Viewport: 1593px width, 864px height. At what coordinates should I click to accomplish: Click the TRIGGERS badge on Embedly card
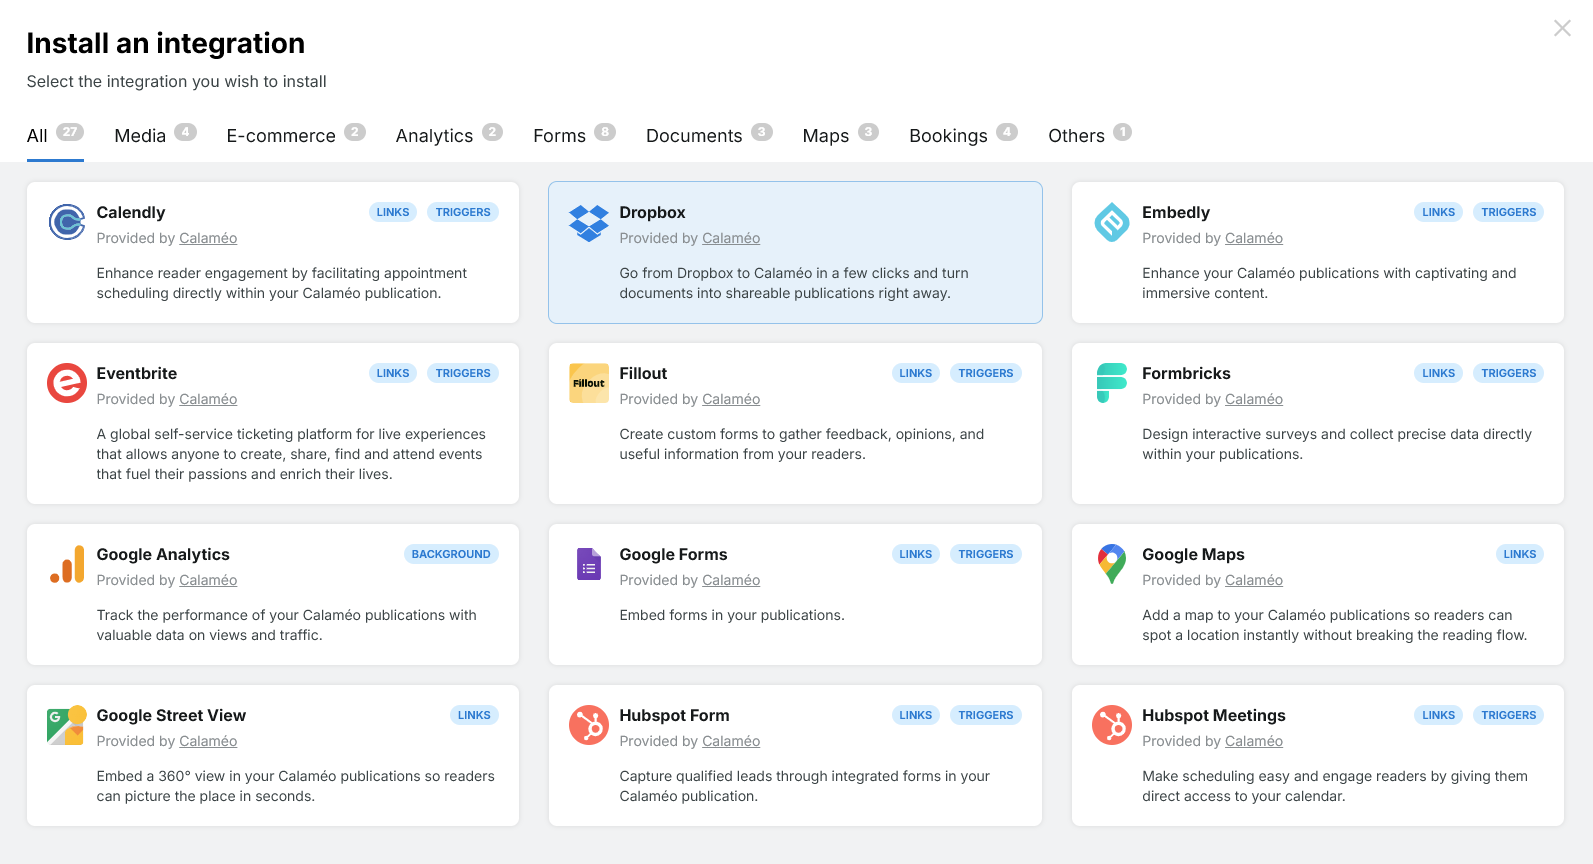click(x=1508, y=212)
